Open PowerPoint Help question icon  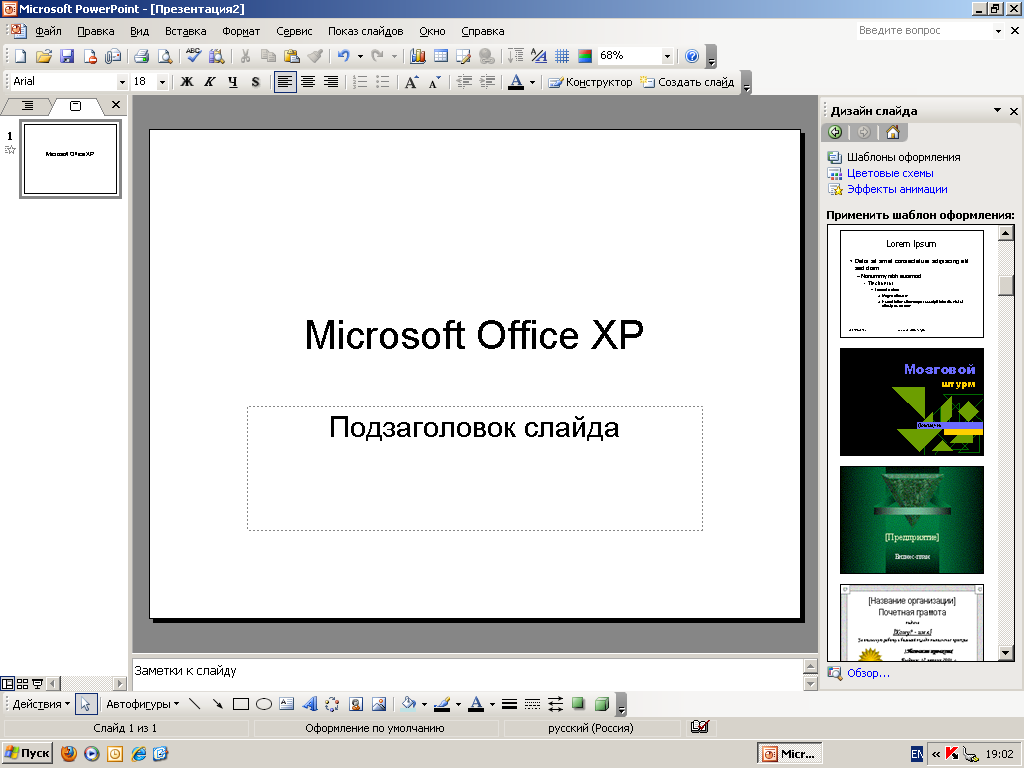(692, 57)
